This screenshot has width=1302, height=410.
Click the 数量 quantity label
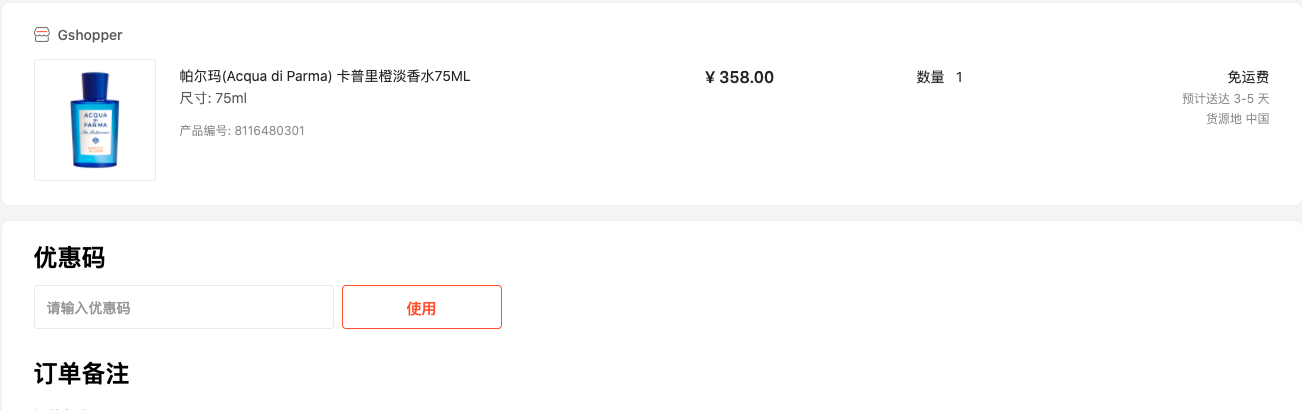pyautogui.click(x=931, y=77)
